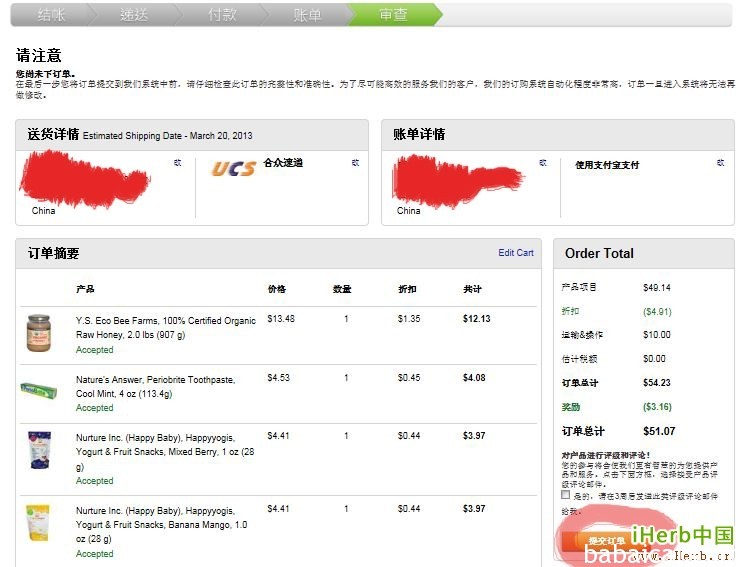Click 改 link next to shipping address
This screenshot has height=567, width=742.
177,162
